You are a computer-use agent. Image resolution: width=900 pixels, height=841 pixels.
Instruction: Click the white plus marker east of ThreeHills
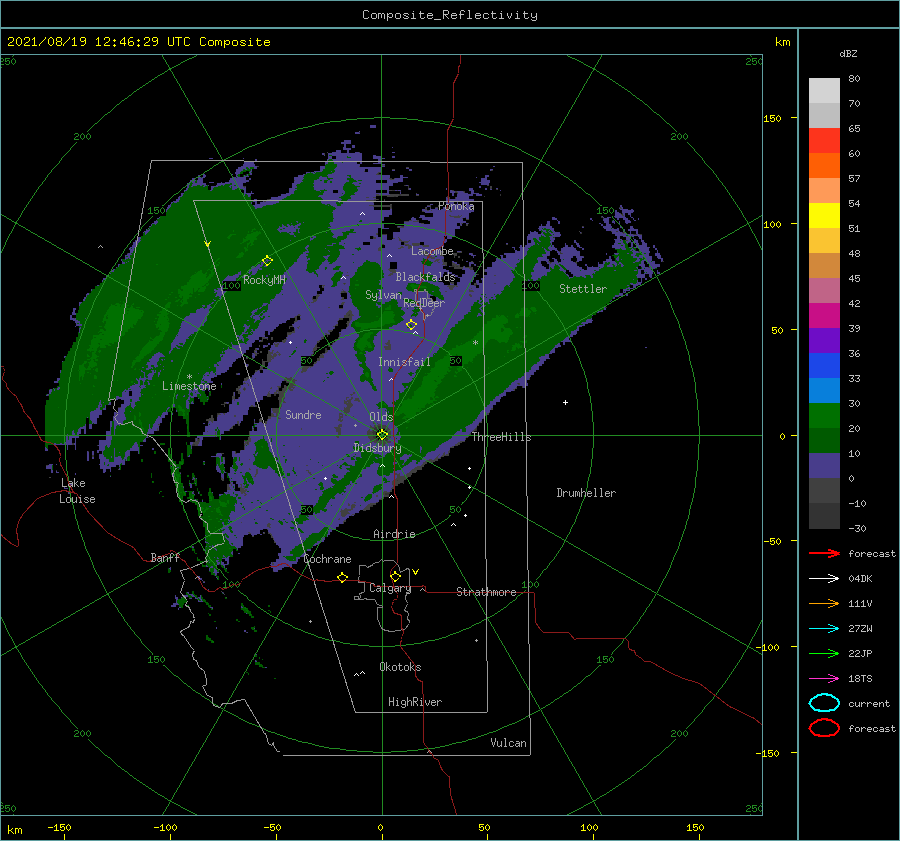point(565,402)
